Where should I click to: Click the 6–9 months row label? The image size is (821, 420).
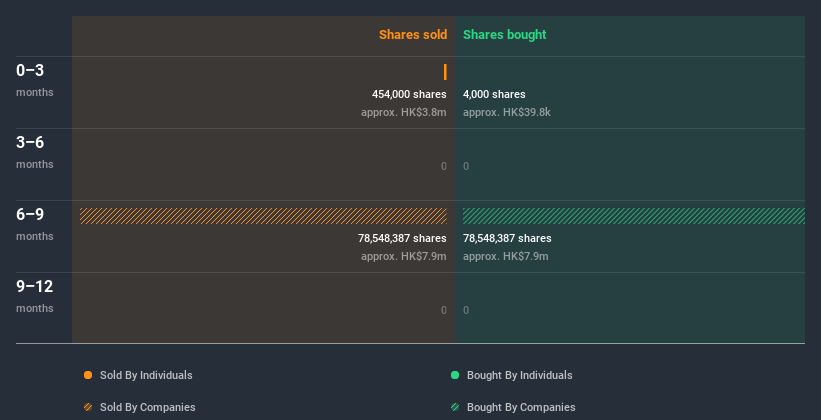coord(35,224)
